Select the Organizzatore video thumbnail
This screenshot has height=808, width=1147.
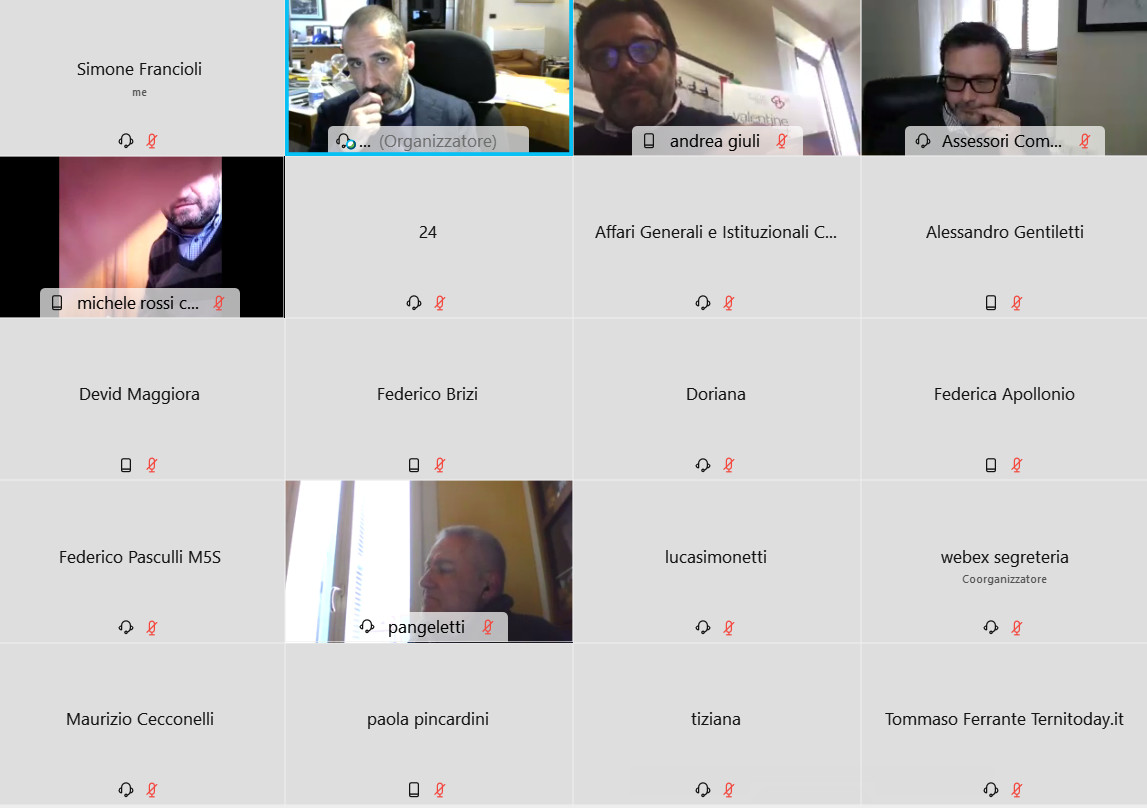tap(429, 77)
